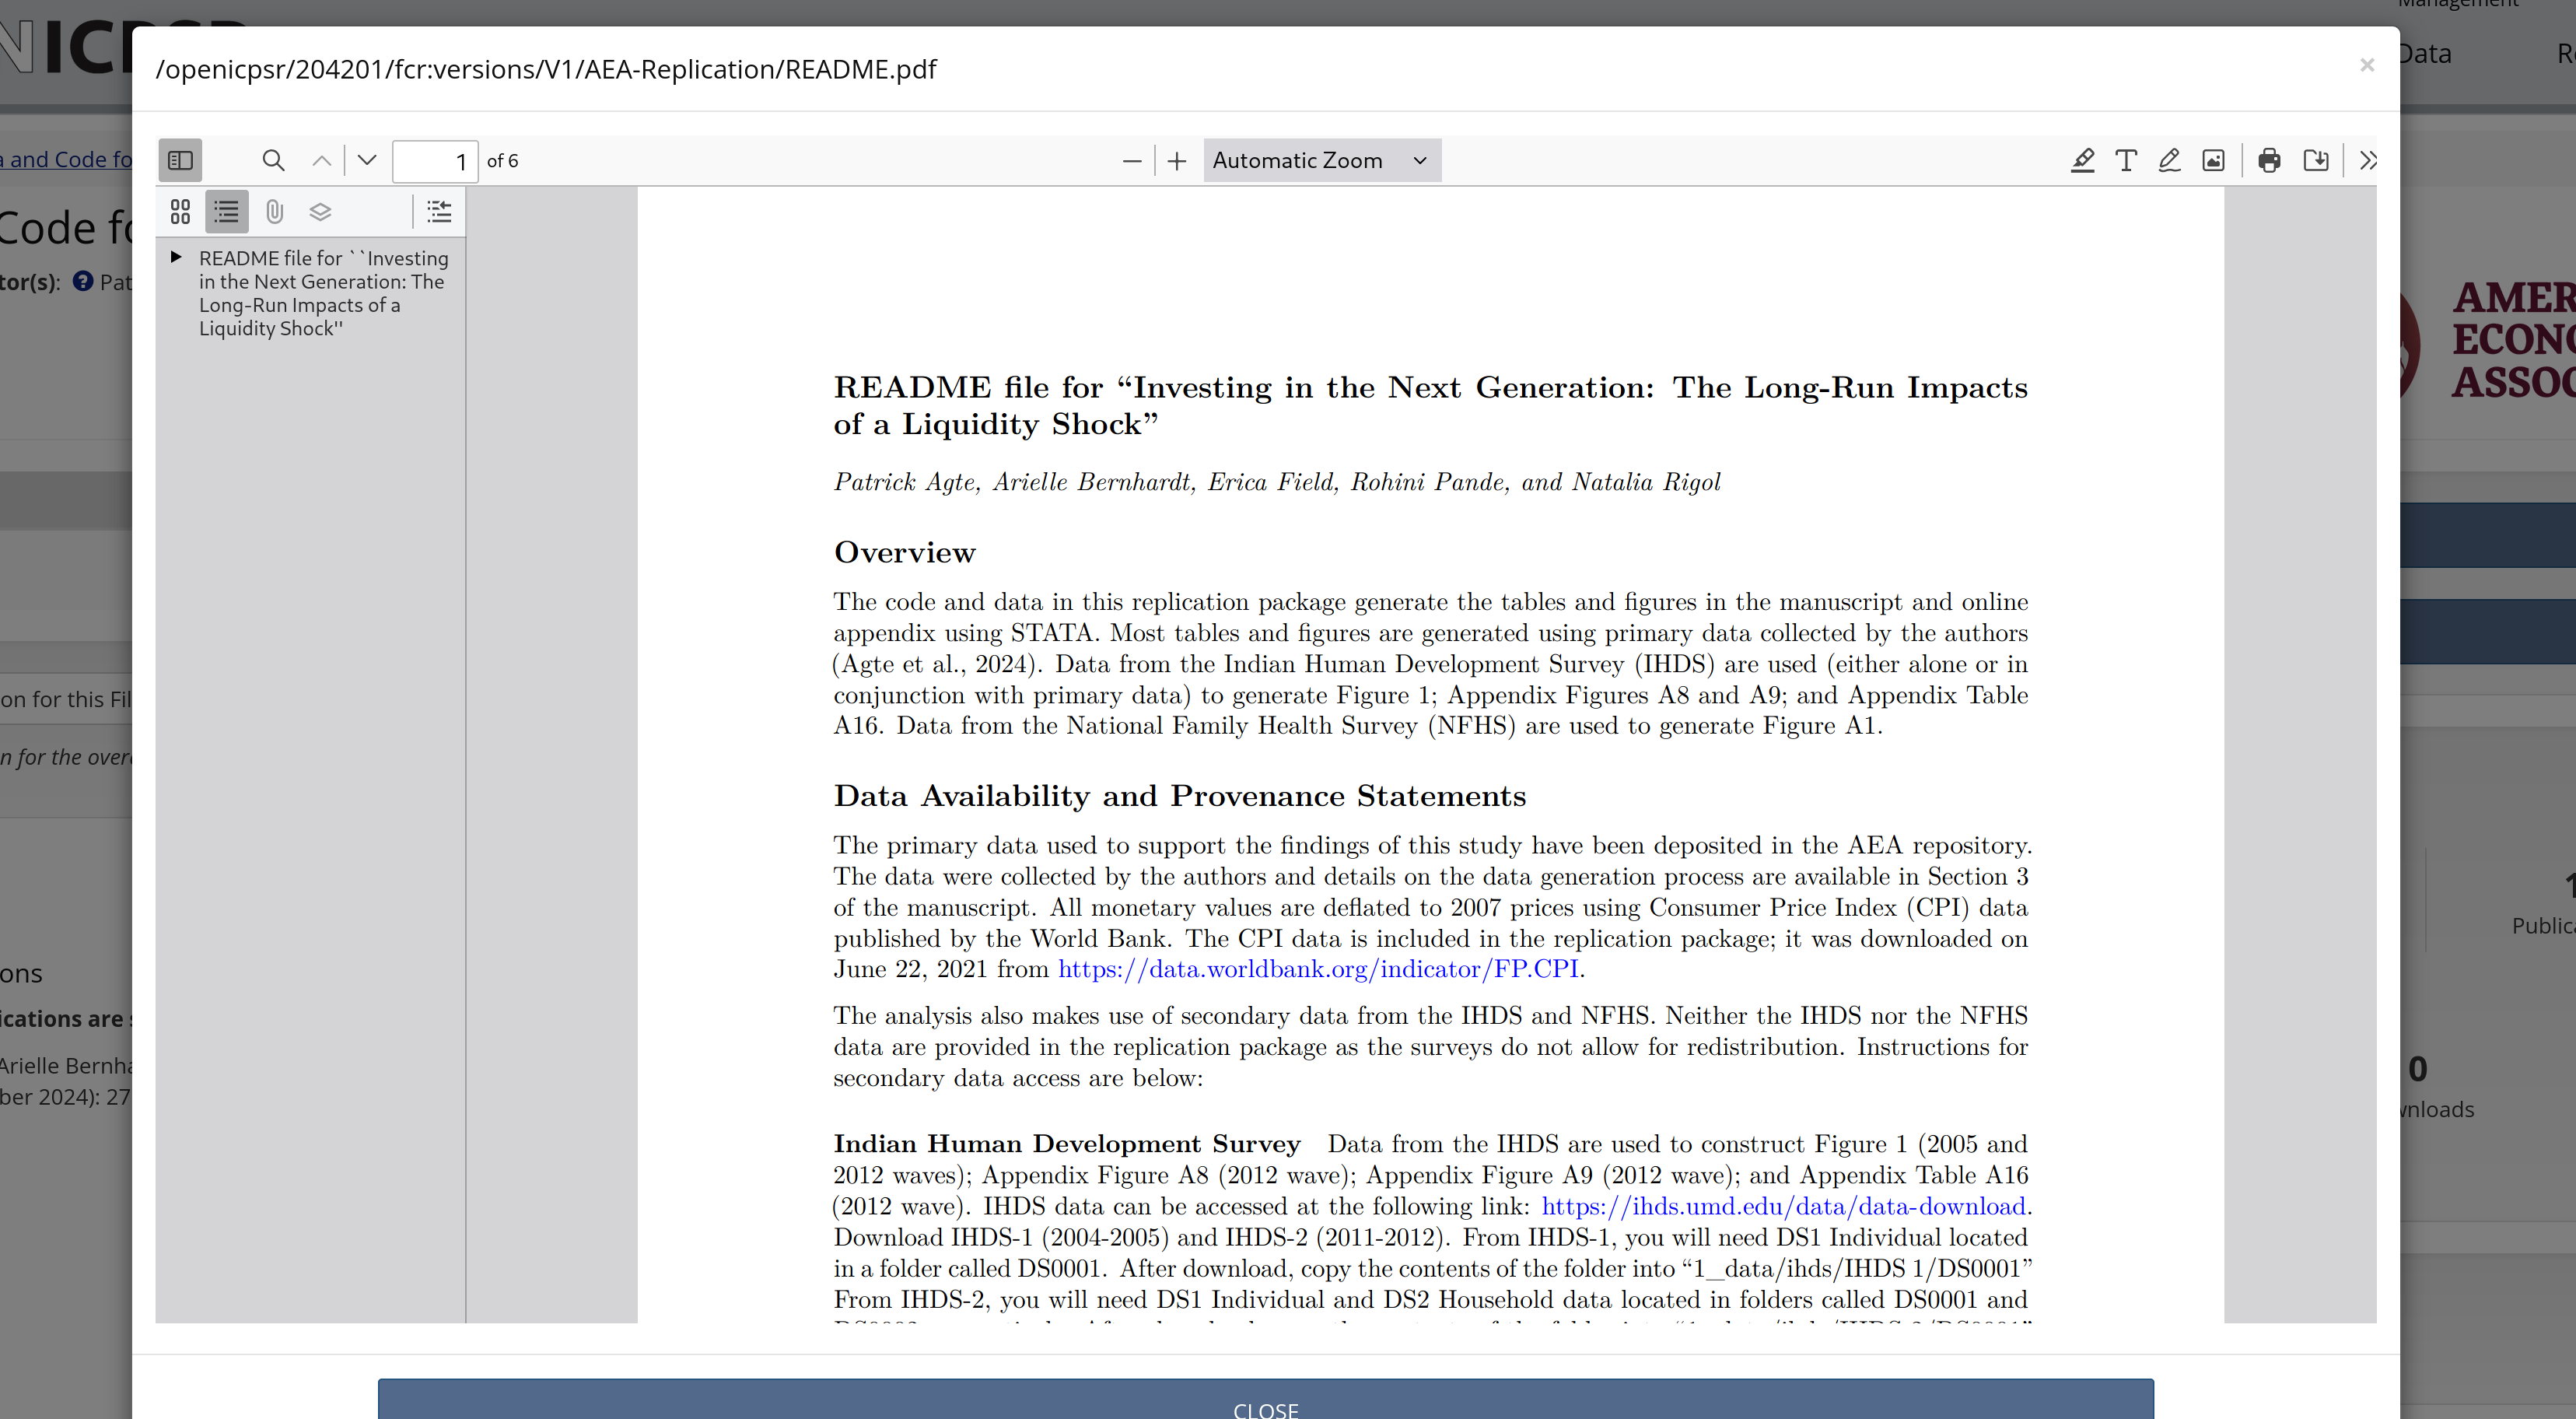Go to next page arrow
Viewport: 2576px width, 1419px height.
(x=367, y=160)
